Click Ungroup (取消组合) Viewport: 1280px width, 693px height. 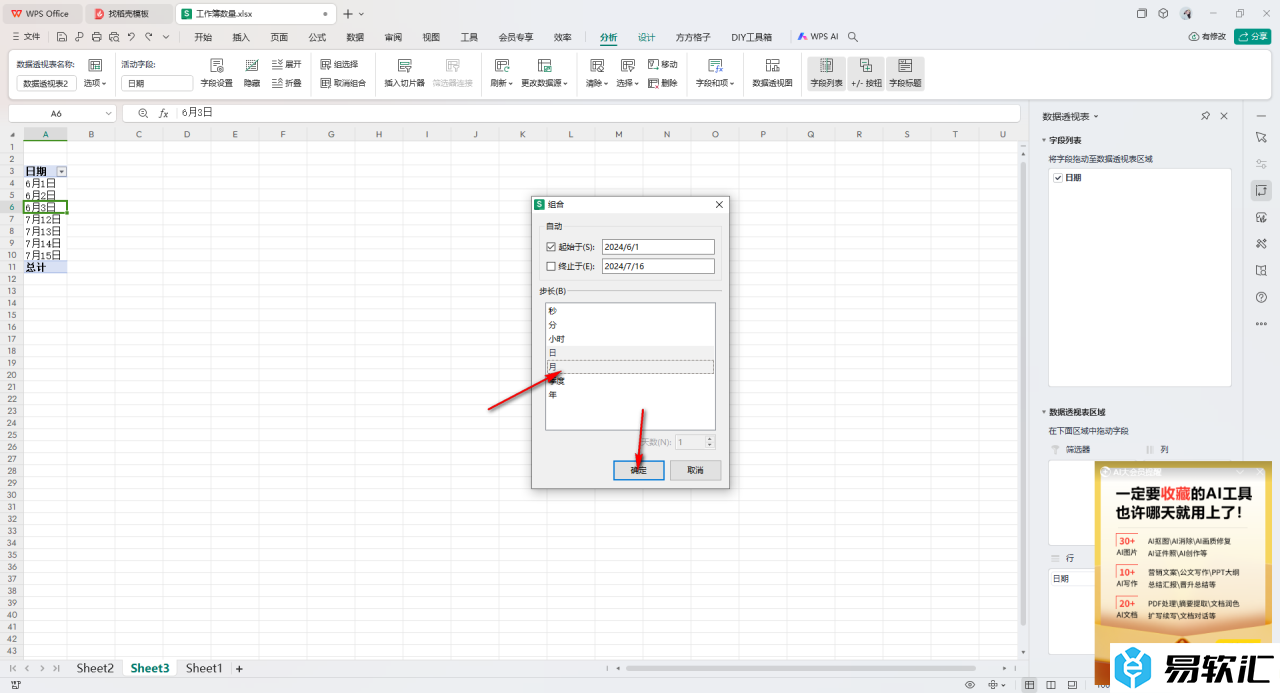(343, 83)
